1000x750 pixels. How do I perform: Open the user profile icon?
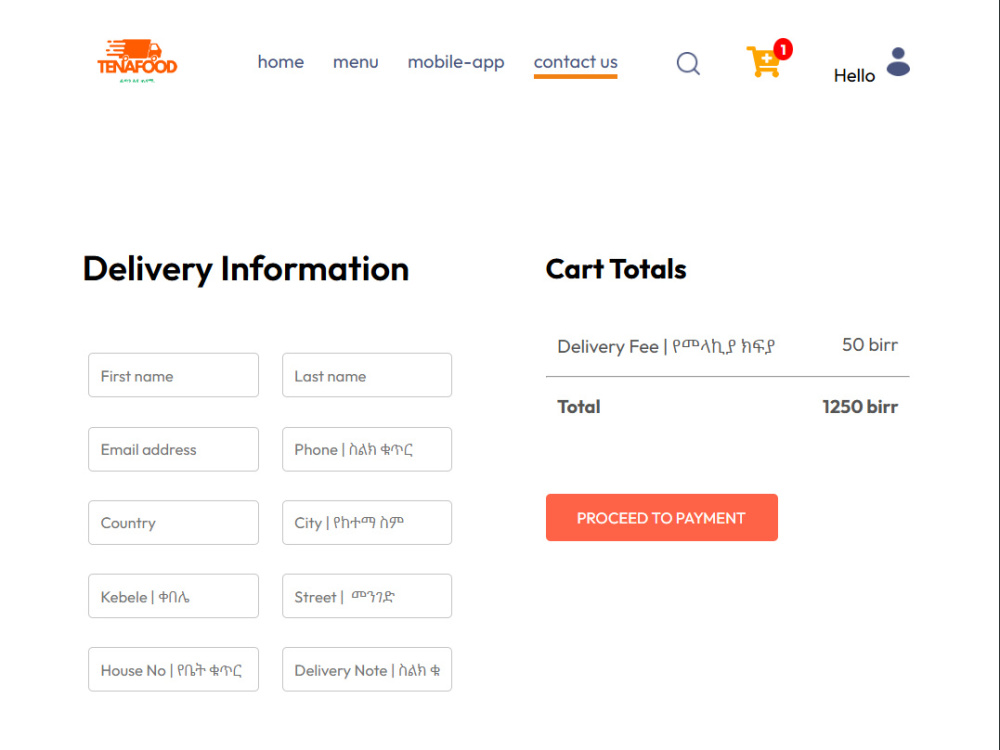898,62
